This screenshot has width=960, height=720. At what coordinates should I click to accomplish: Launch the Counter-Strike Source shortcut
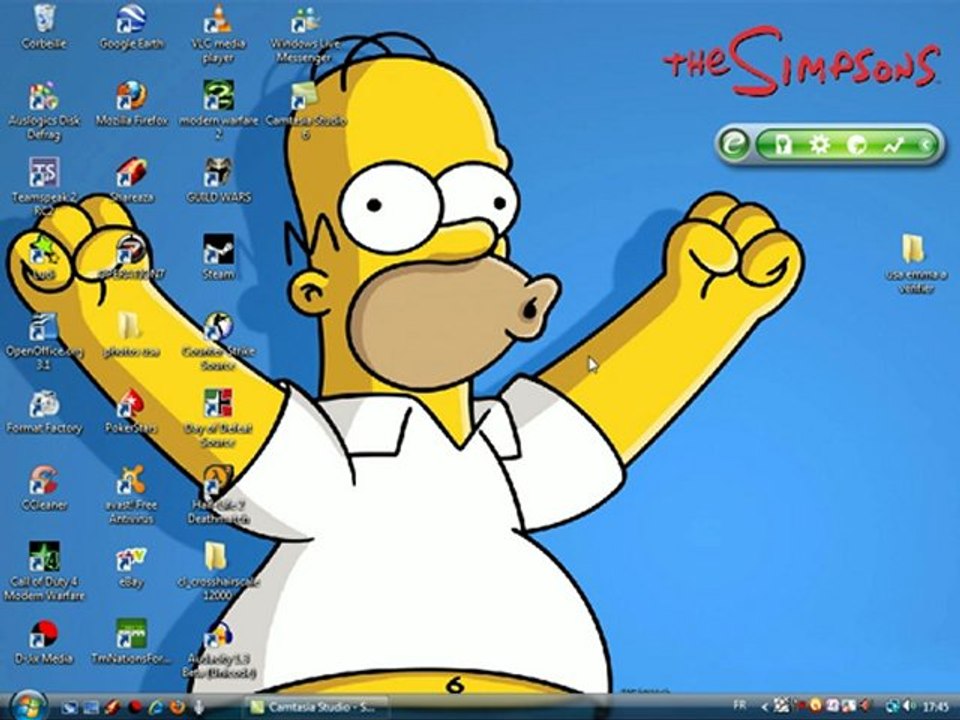219,342
